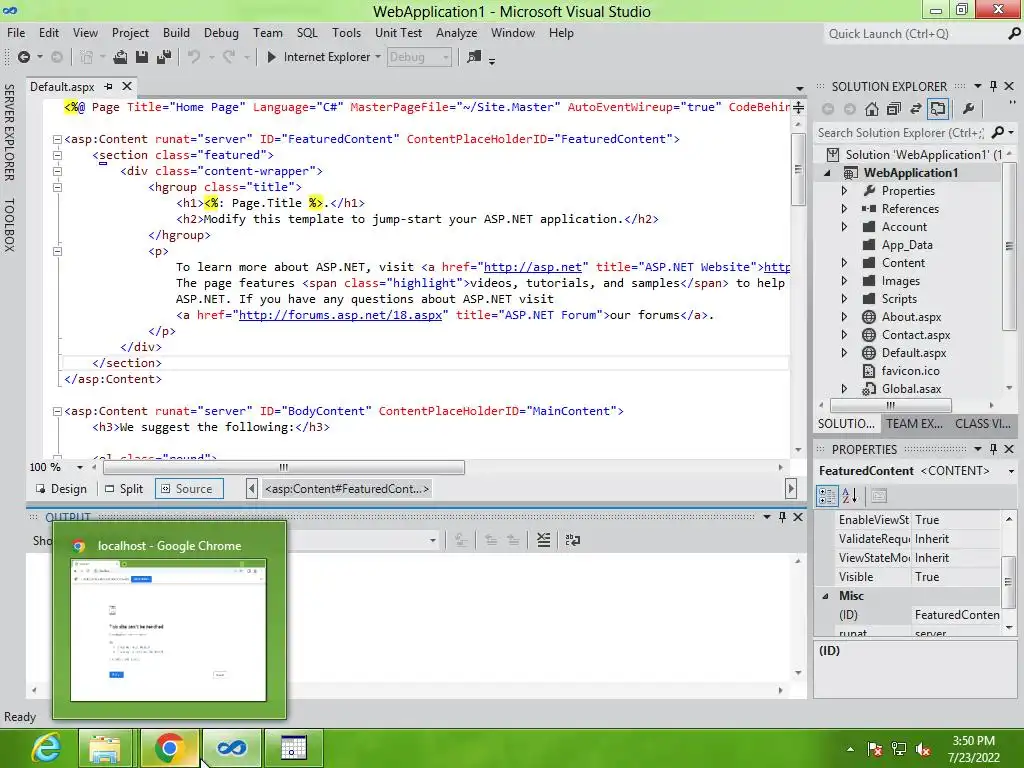
Task: Click the Undo toolbar icon
Action: [194, 57]
